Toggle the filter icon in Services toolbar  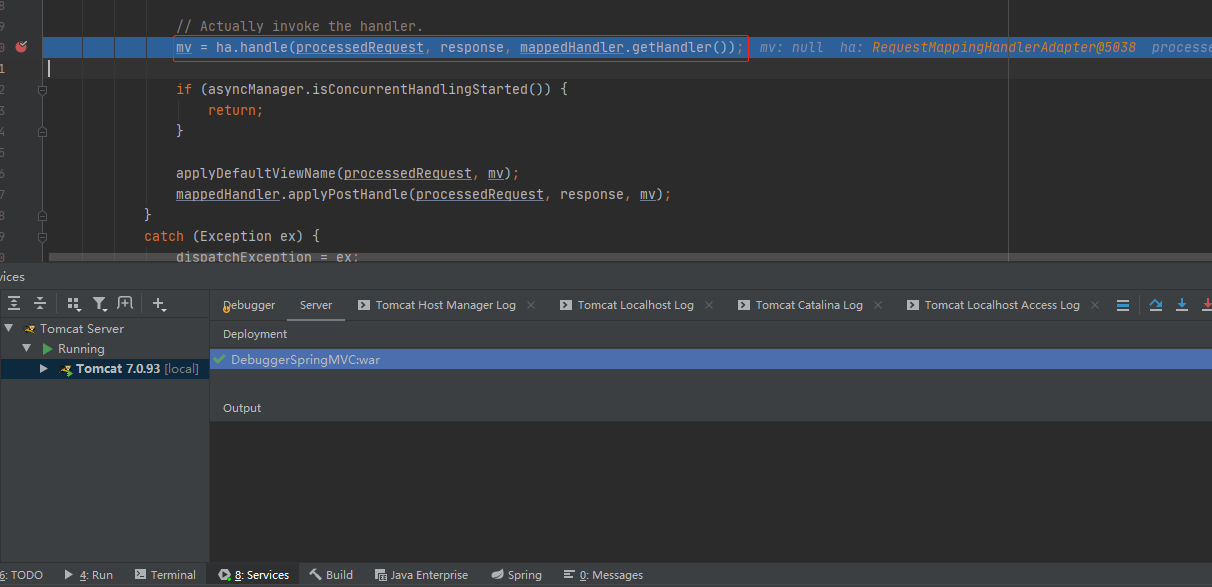[x=99, y=303]
